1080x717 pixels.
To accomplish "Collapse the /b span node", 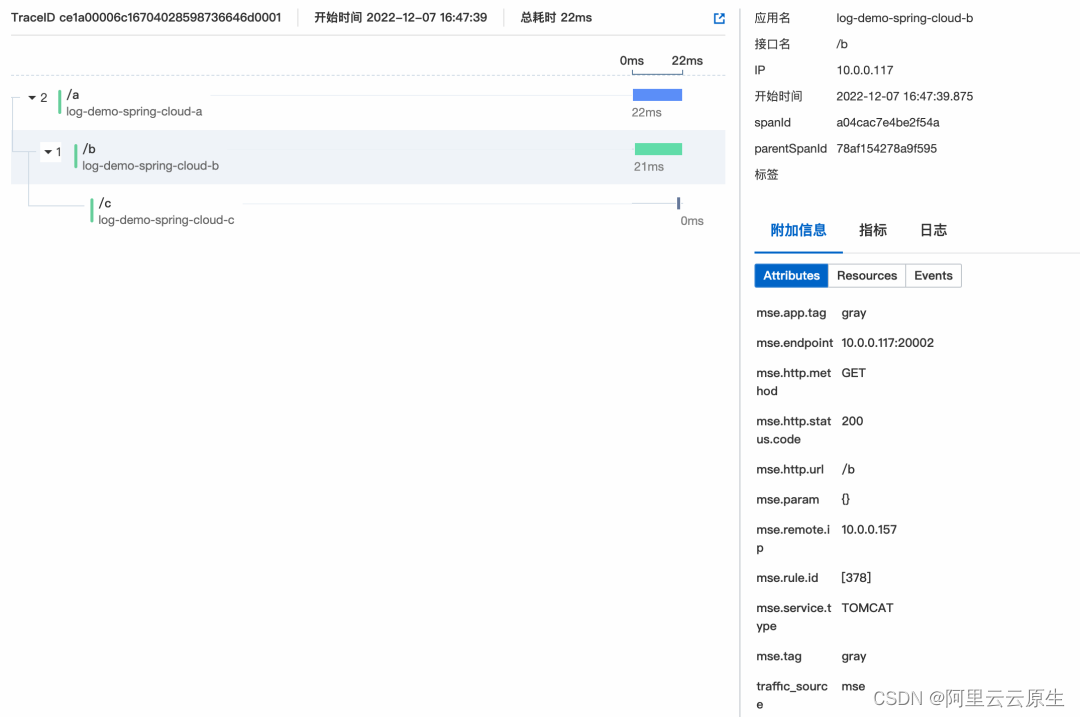I will coord(48,152).
